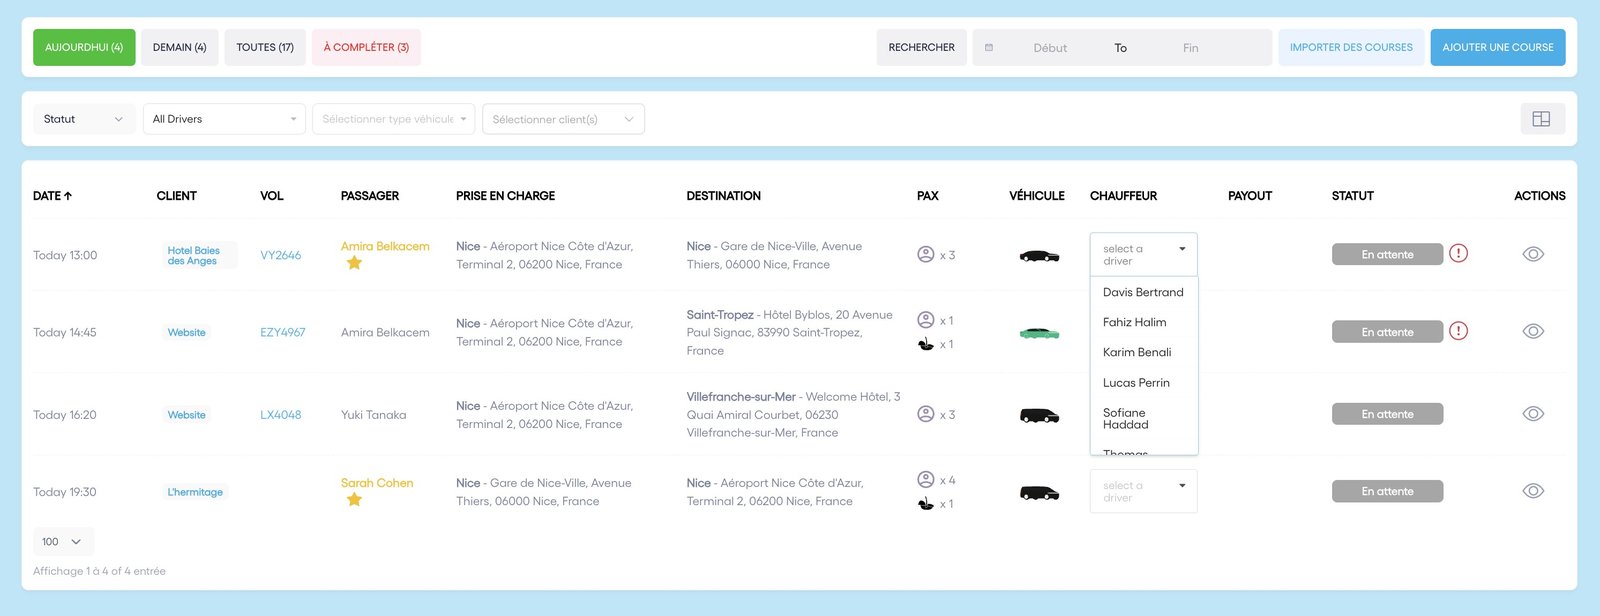
Task: Open flight link VY2646
Action: [x=281, y=255]
